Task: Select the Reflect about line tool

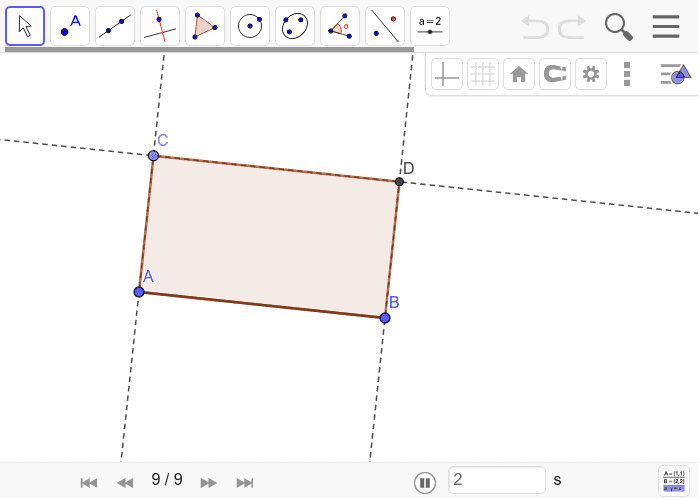Action: pyautogui.click(x=385, y=26)
